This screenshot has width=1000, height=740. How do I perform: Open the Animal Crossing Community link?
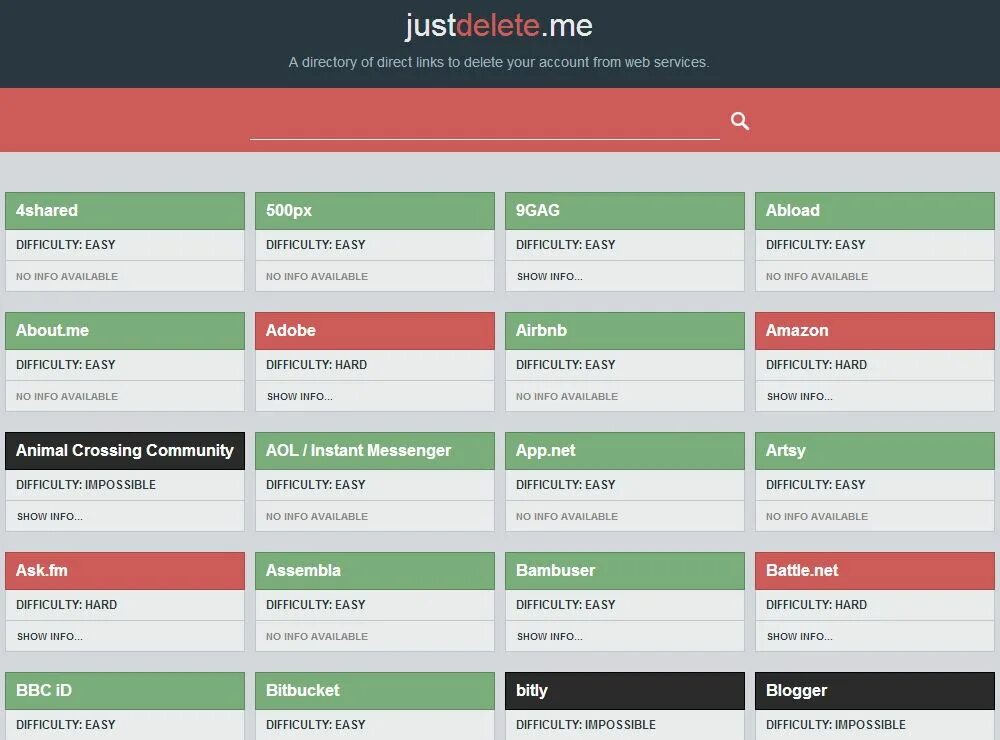point(125,450)
